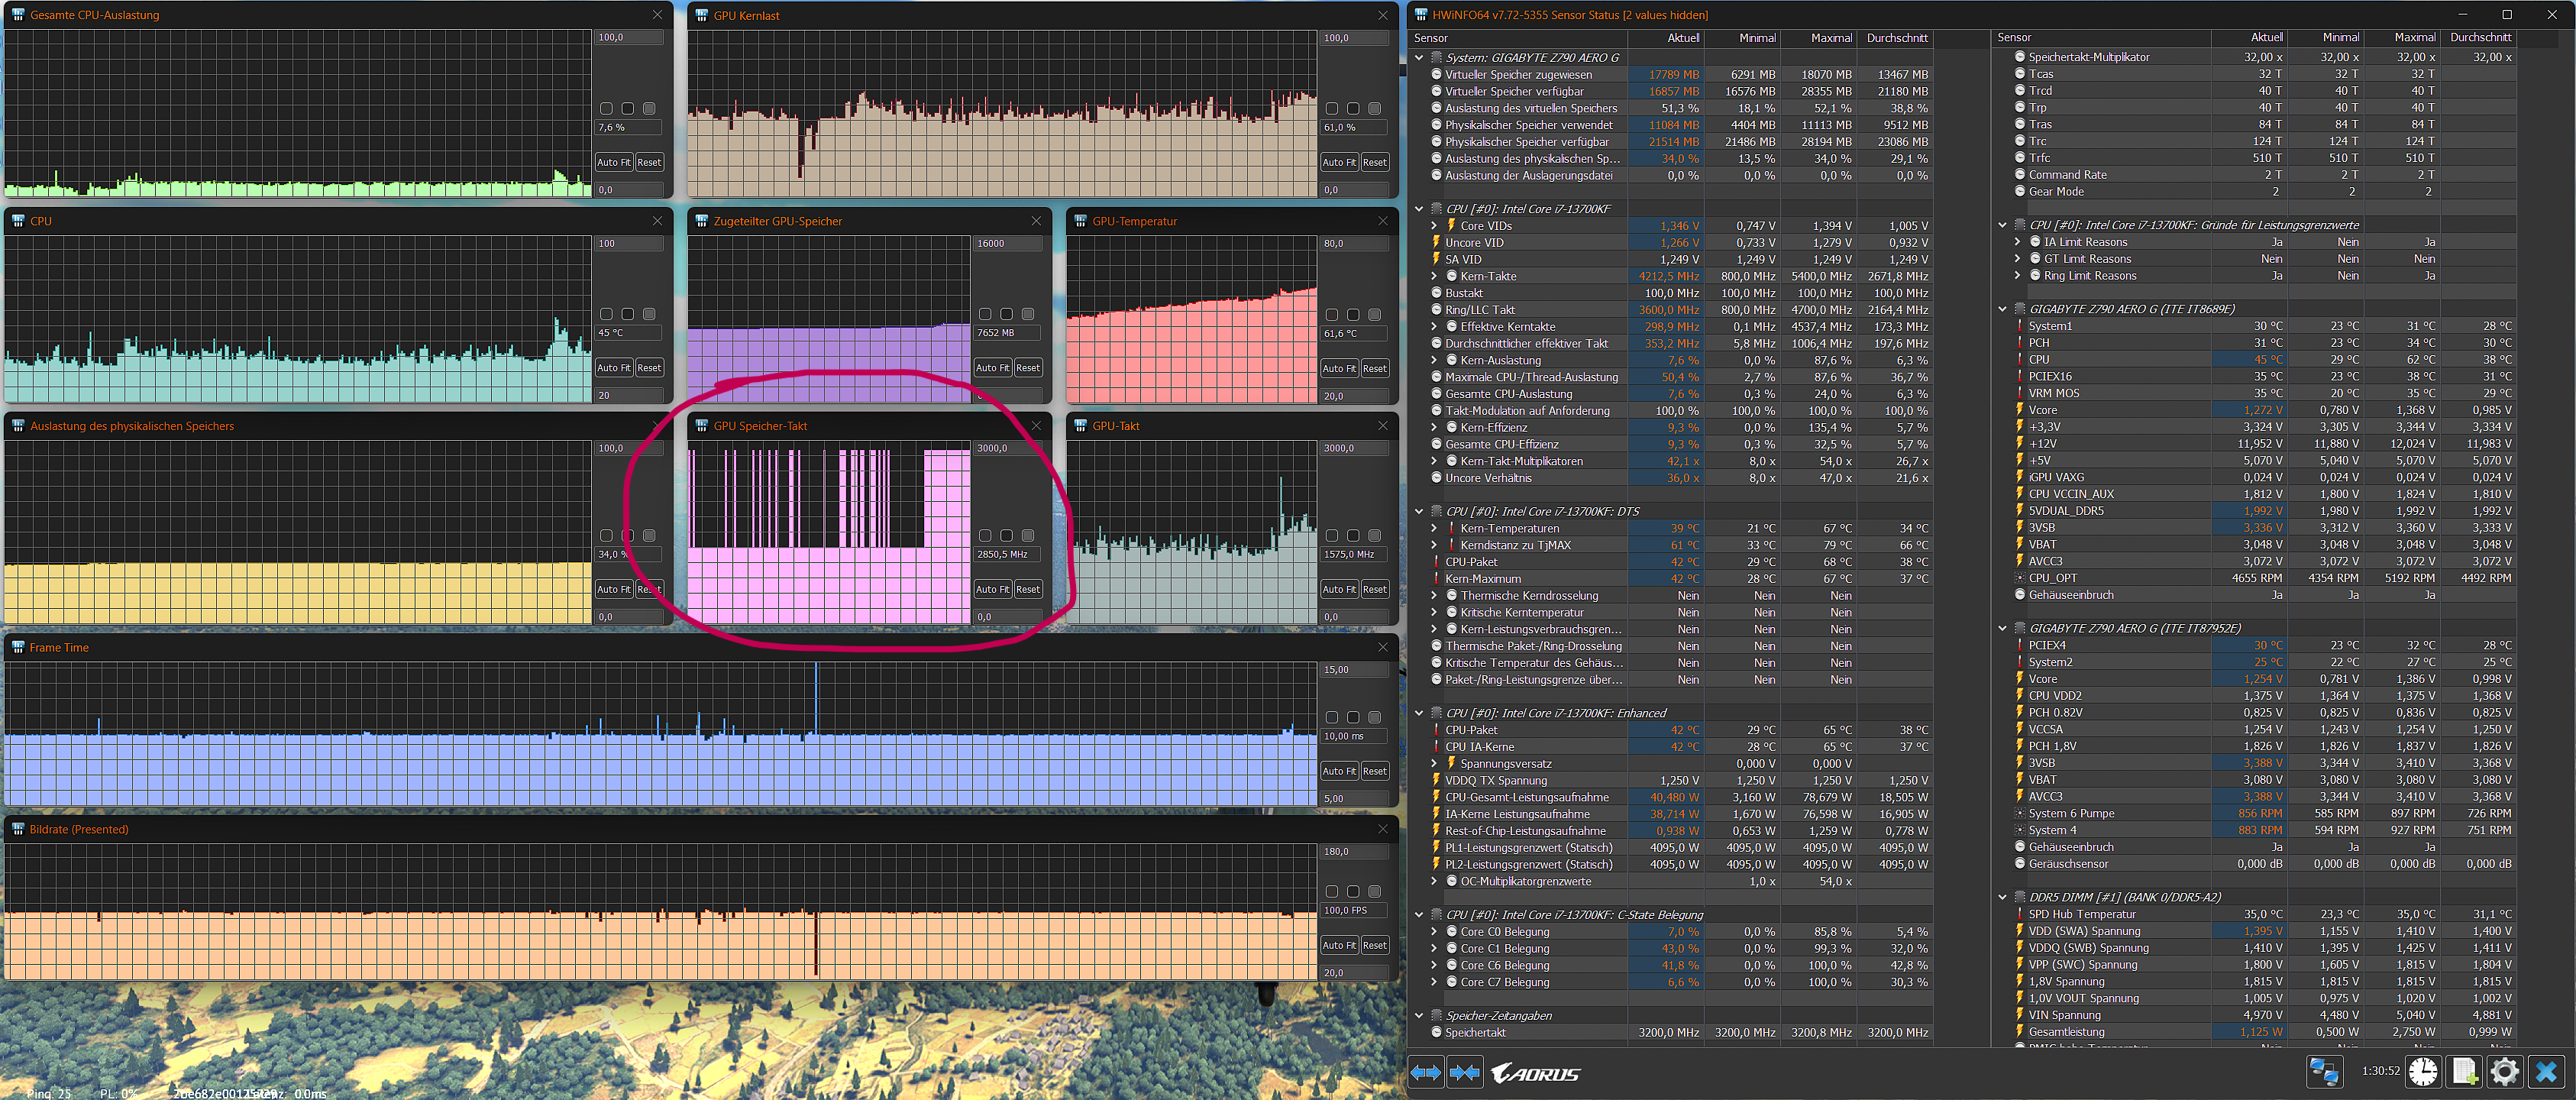The height and width of the screenshot is (1100, 2576).
Task: Toggle right checkbox in Bildrate (Presented) graph
Action: 1374,891
